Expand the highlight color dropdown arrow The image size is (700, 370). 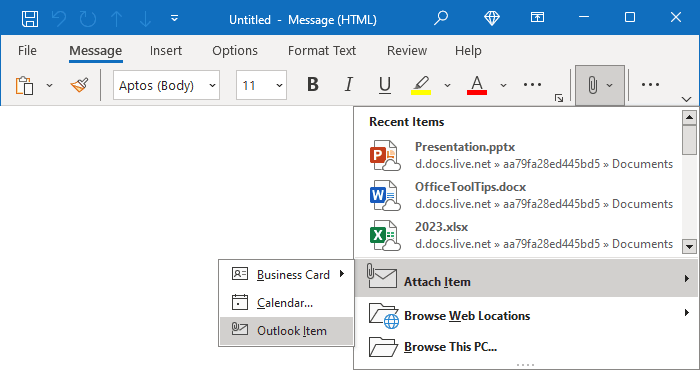[x=447, y=85]
